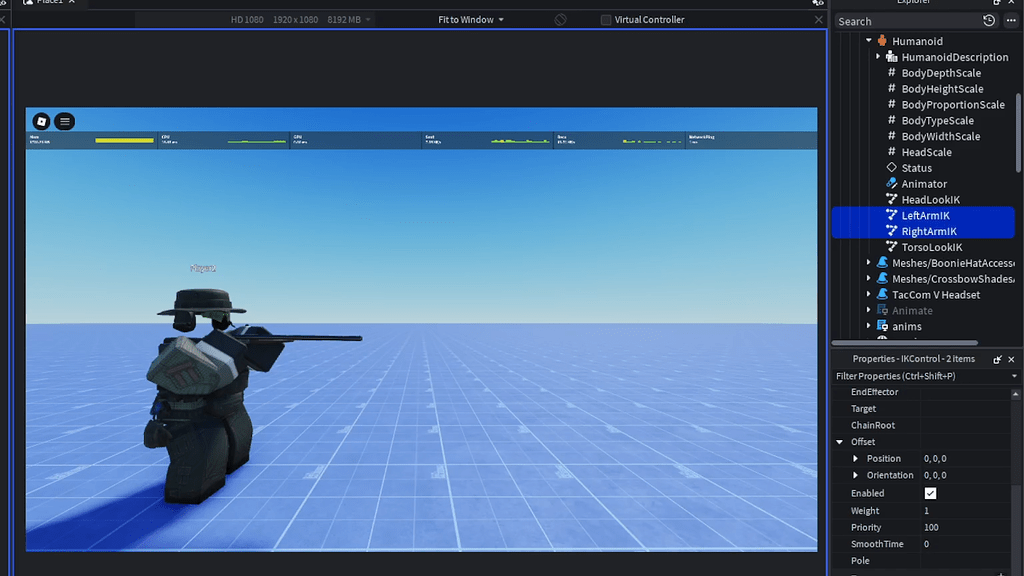Click the BodyTypeScale number value icon
The height and width of the screenshot is (576, 1024).
(891, 120)
